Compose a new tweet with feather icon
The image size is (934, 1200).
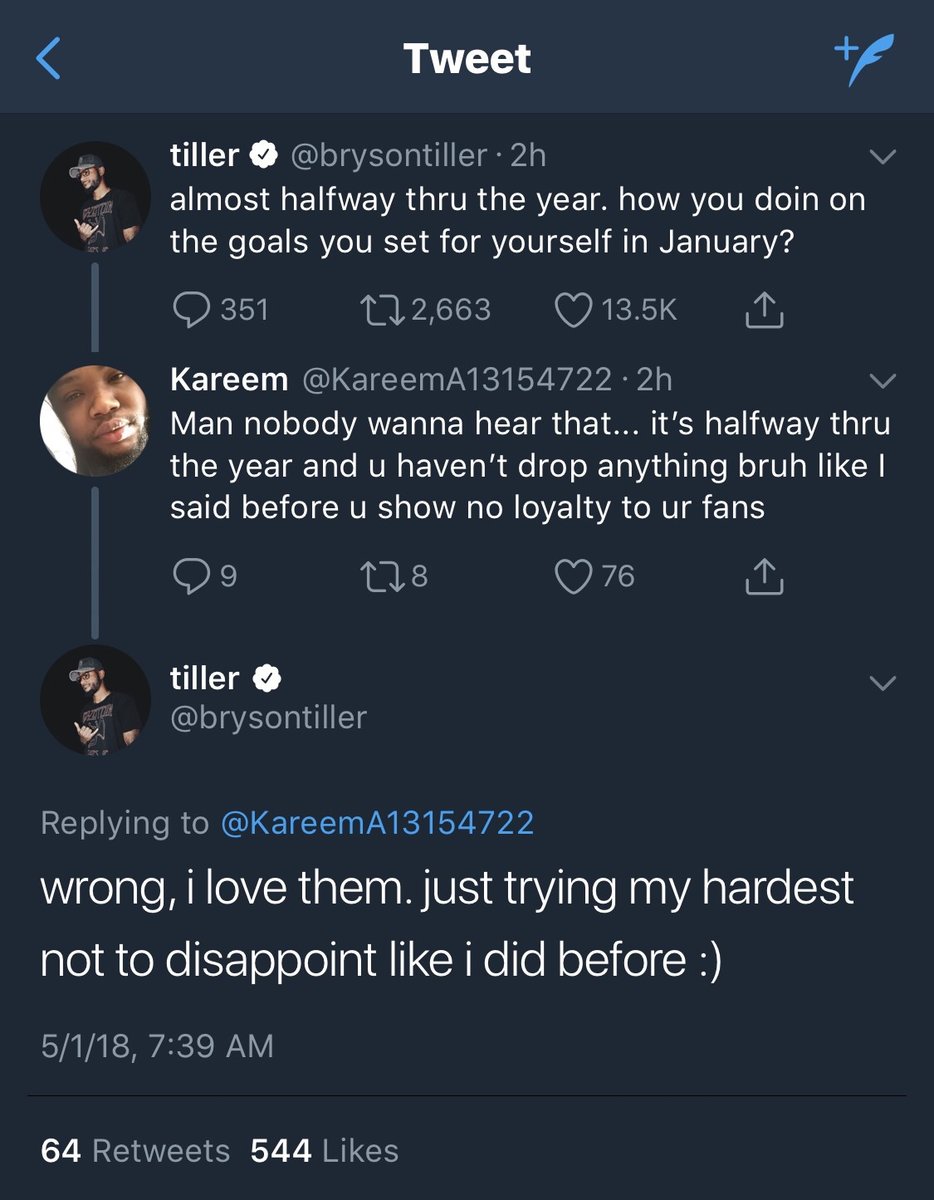click(864, 58)
